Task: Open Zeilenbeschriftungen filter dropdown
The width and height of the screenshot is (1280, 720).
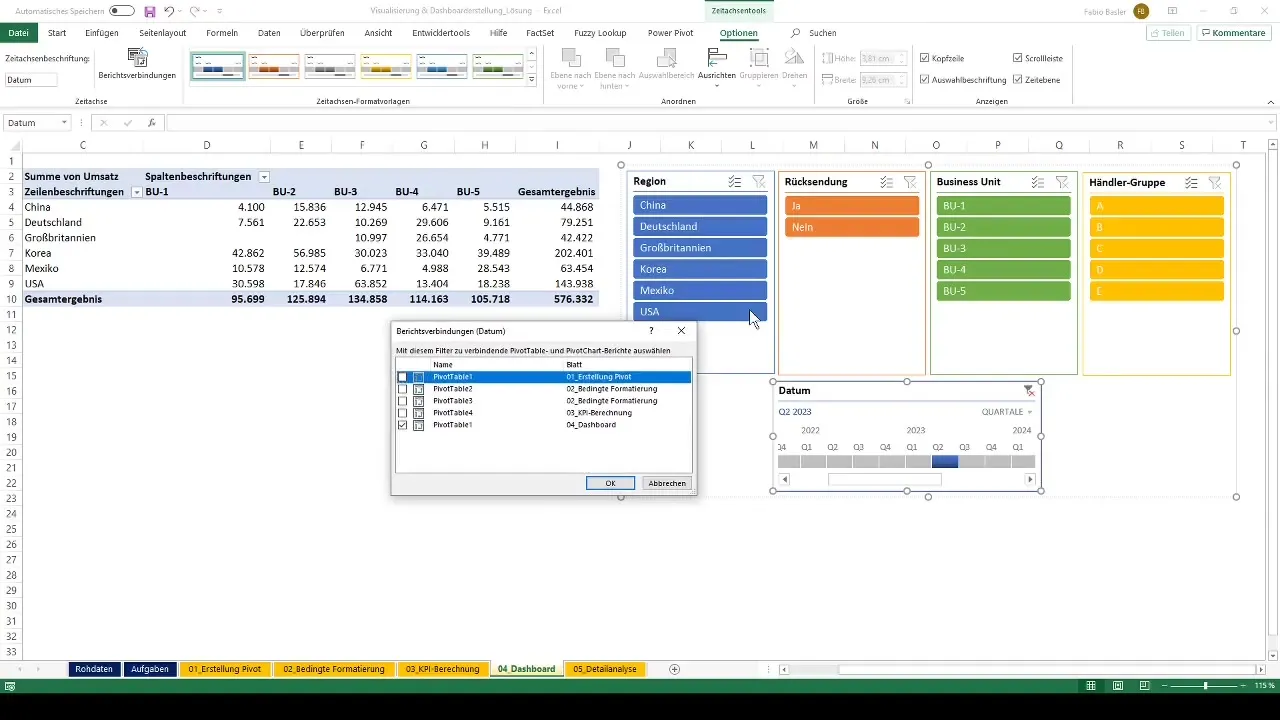Action: [137, 192]
